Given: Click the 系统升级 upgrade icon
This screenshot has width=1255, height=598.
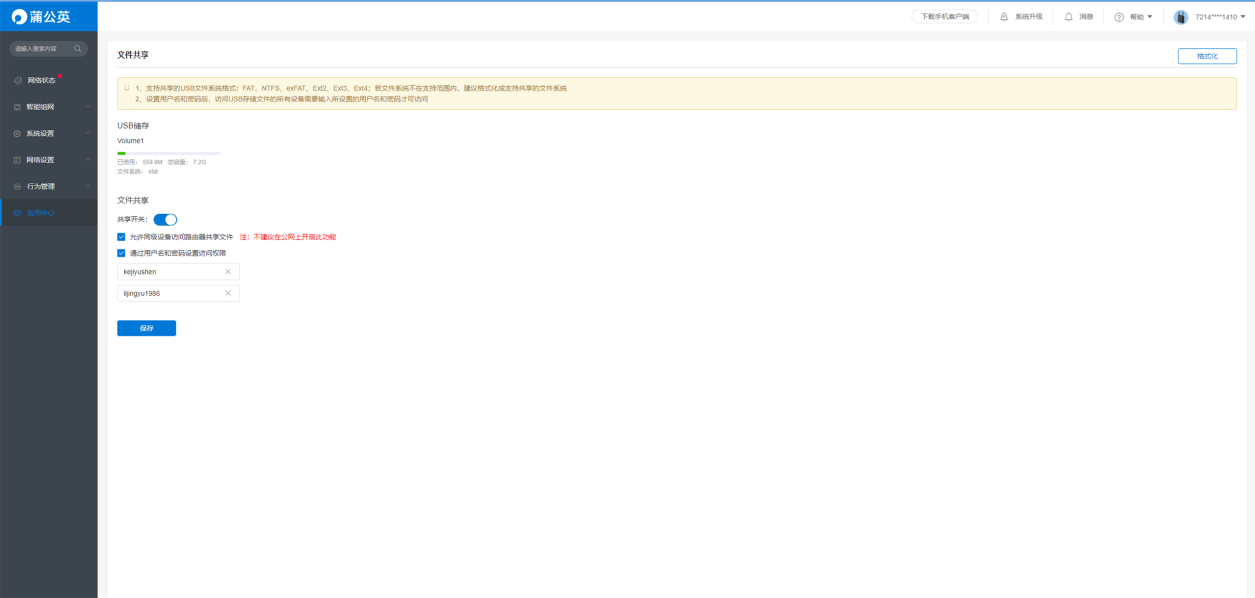Looking at the screenshot, I should [1004, 16].
